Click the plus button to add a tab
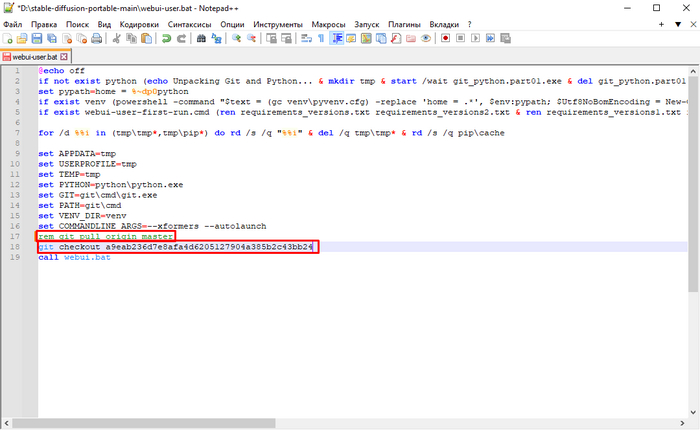Viewport: 700px width, 430px height. [659, 22]
